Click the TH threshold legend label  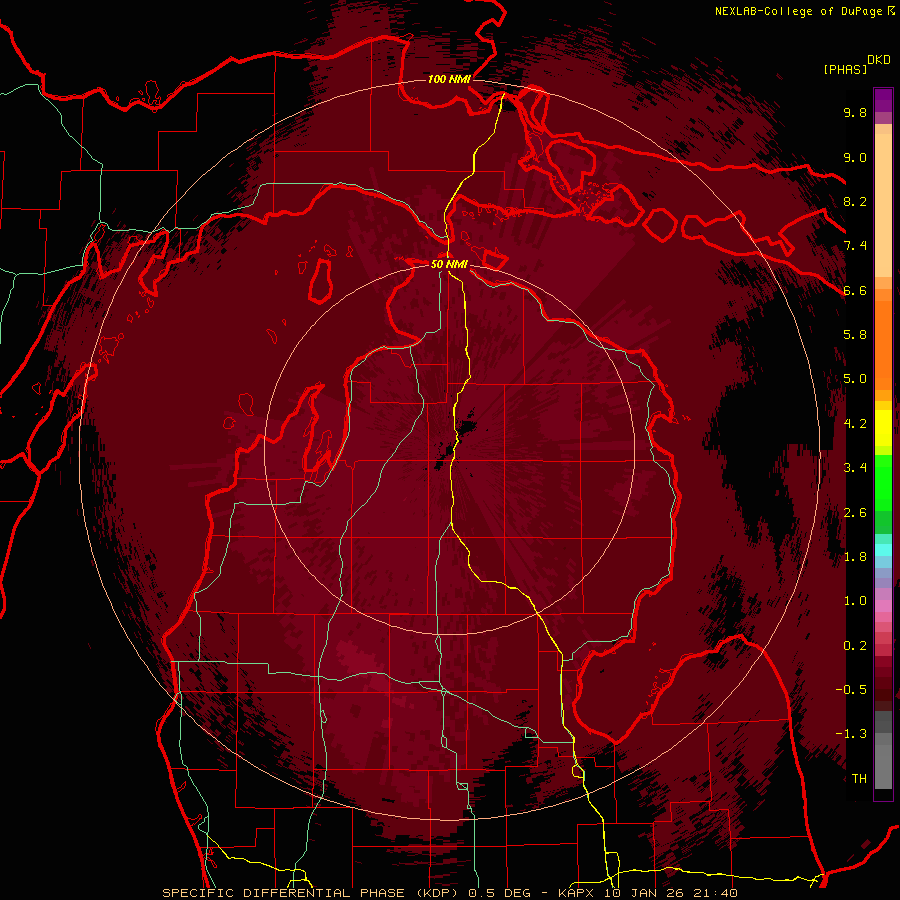click(x=859, y=779)
